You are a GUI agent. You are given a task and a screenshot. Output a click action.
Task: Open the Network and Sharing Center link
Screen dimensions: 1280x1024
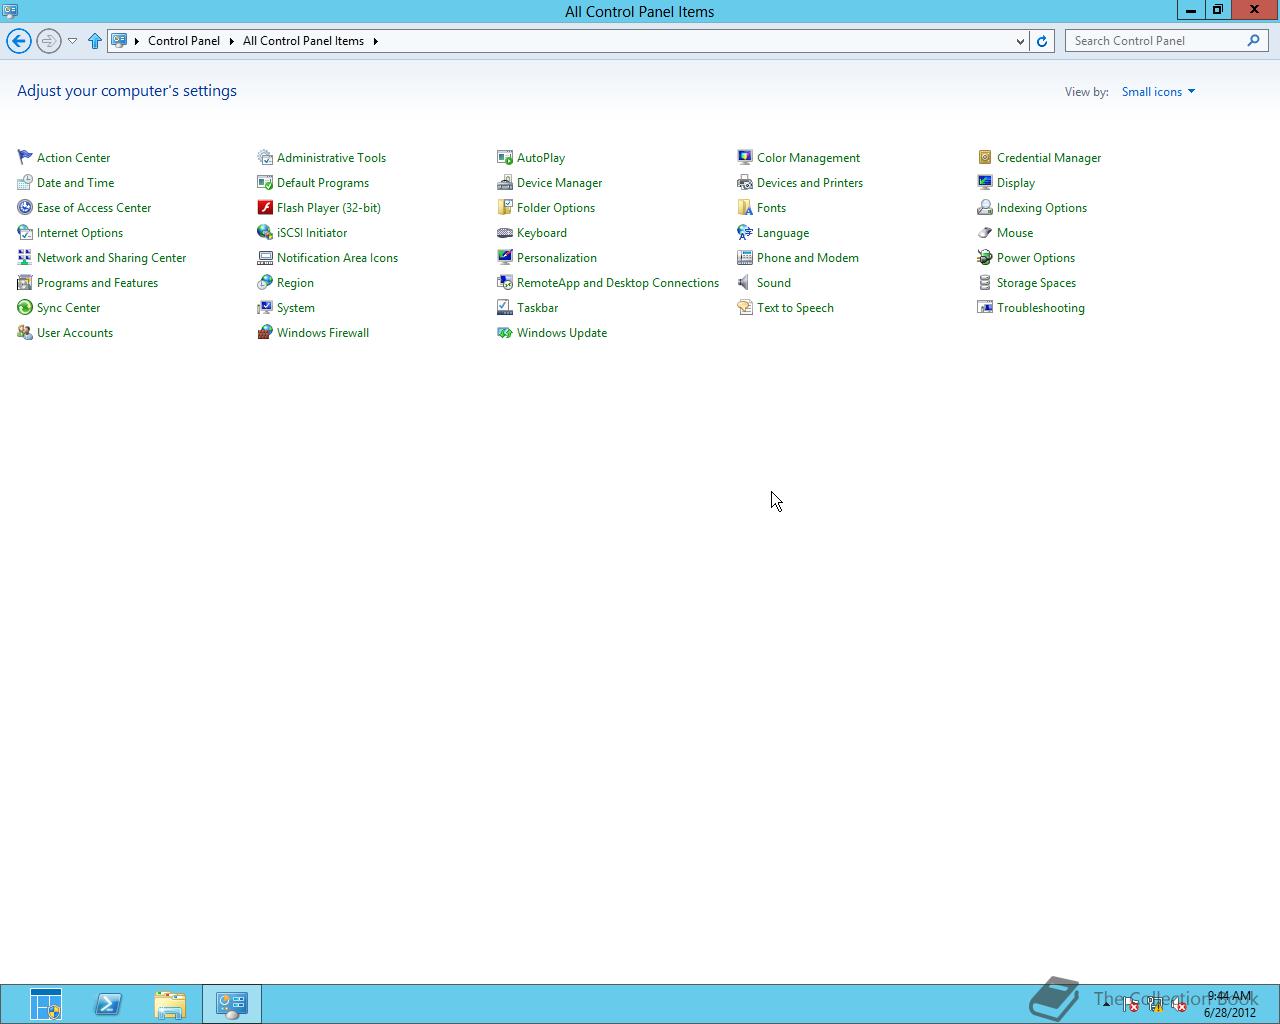pyautogui.click(x=111, y=257)
